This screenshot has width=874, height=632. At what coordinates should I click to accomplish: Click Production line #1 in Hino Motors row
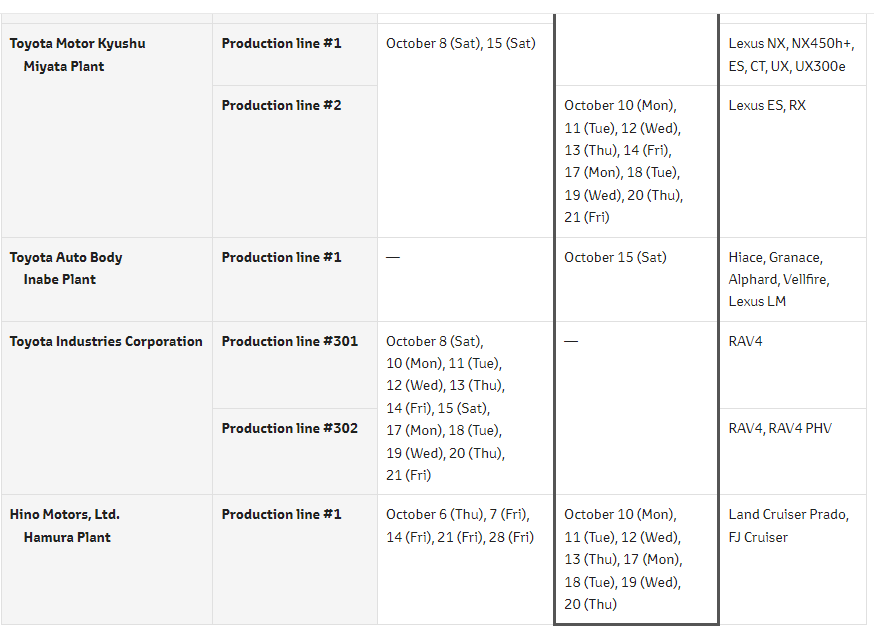(281, 514)
